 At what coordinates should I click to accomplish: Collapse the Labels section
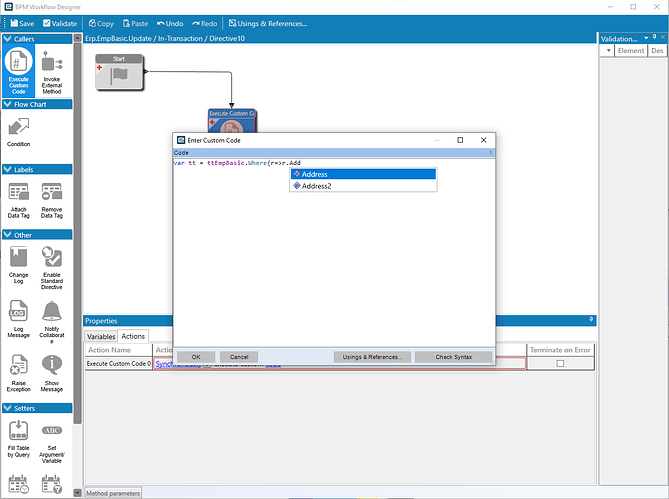click(x=7, y=169)
